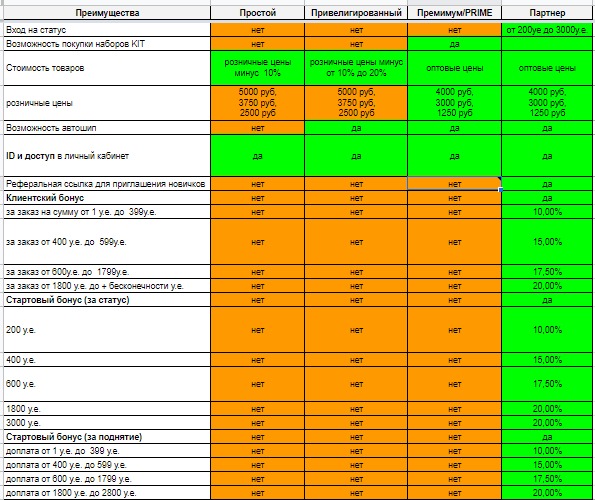This screenshot has width=595, height=500.
Task: Click the 17,50% cell for 600 у.е.
Action: click(547, 384)
